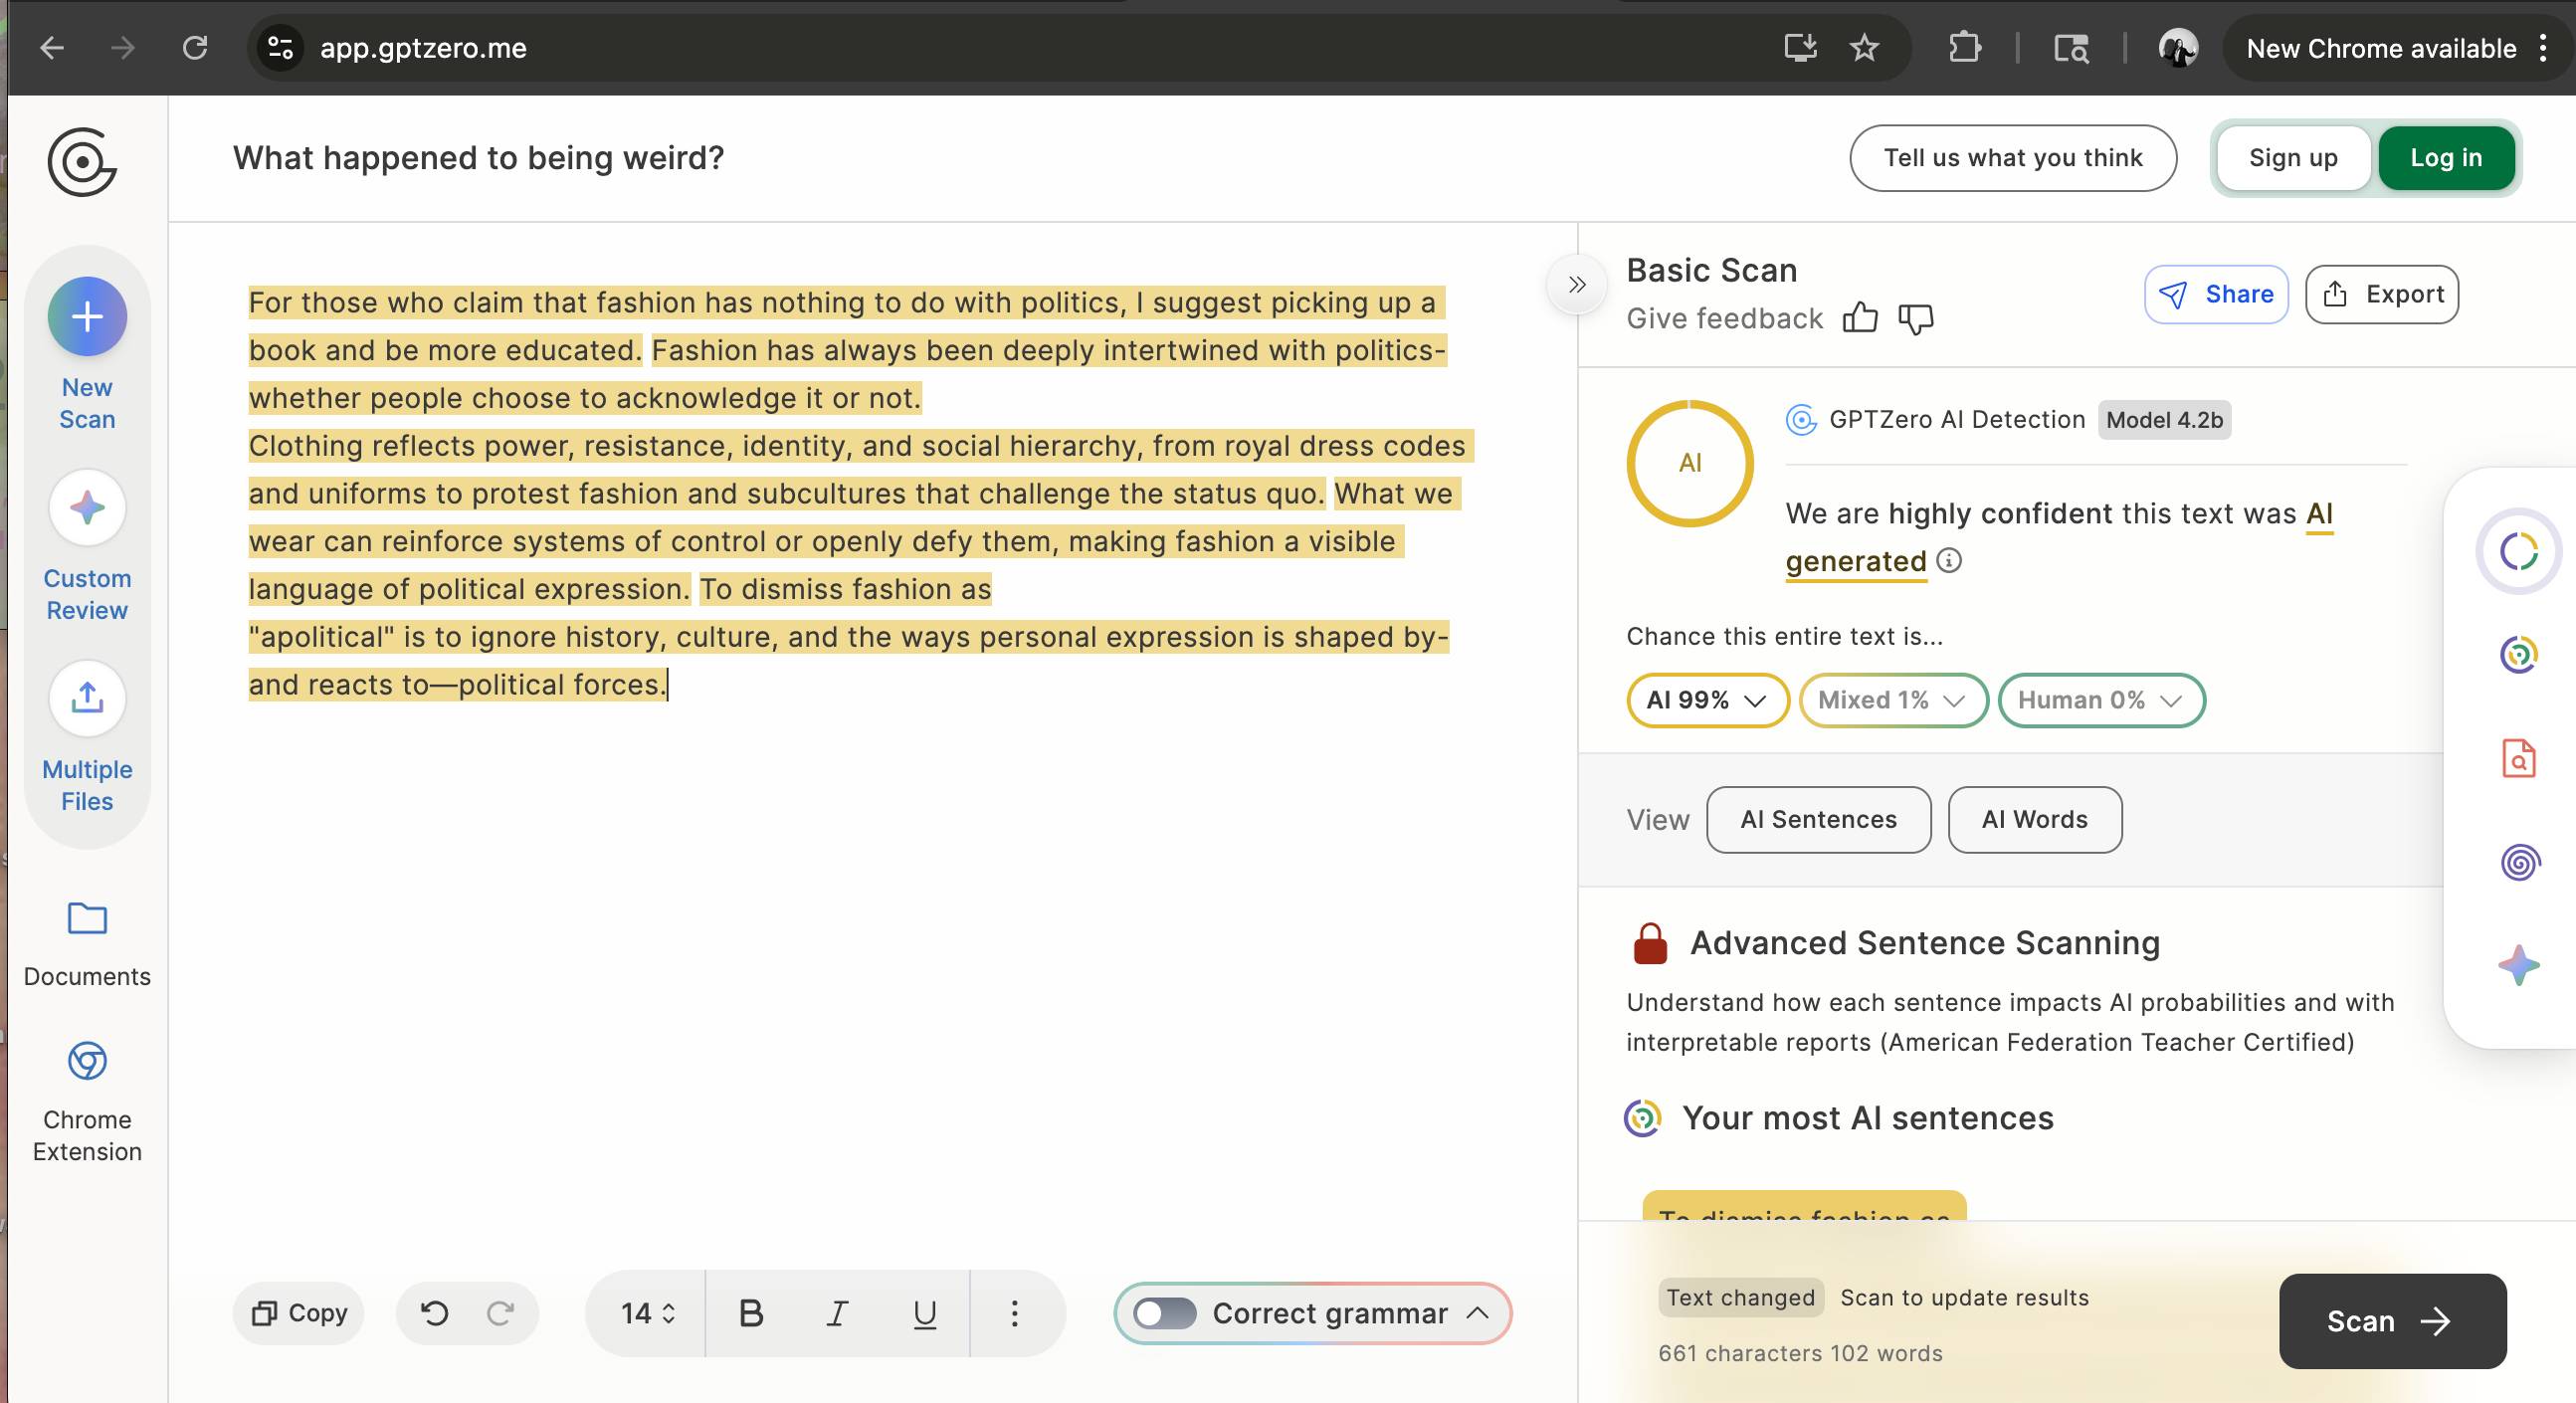
Task: Collapse the results panel with double chevron
Action: tap(1577, 285)
